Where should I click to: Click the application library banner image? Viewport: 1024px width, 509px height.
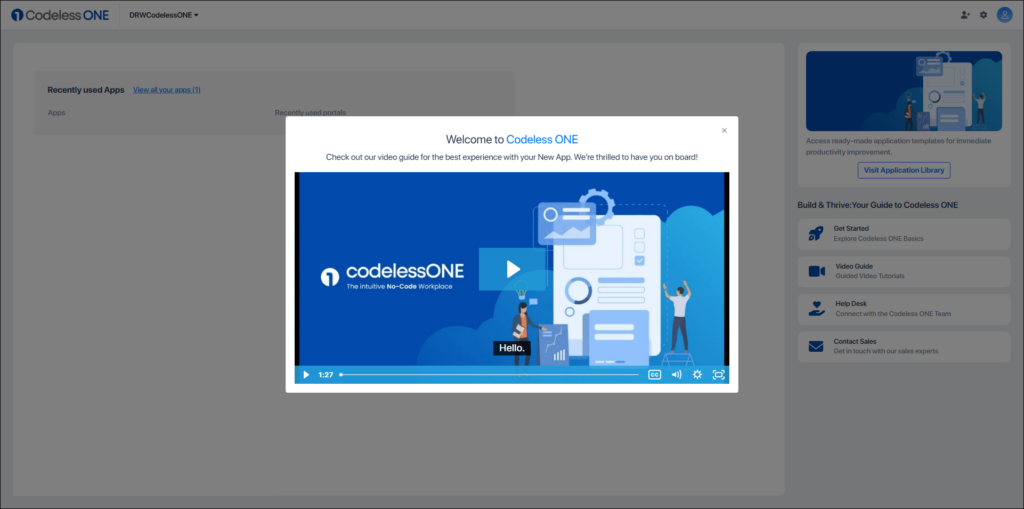tap(904, 91)
